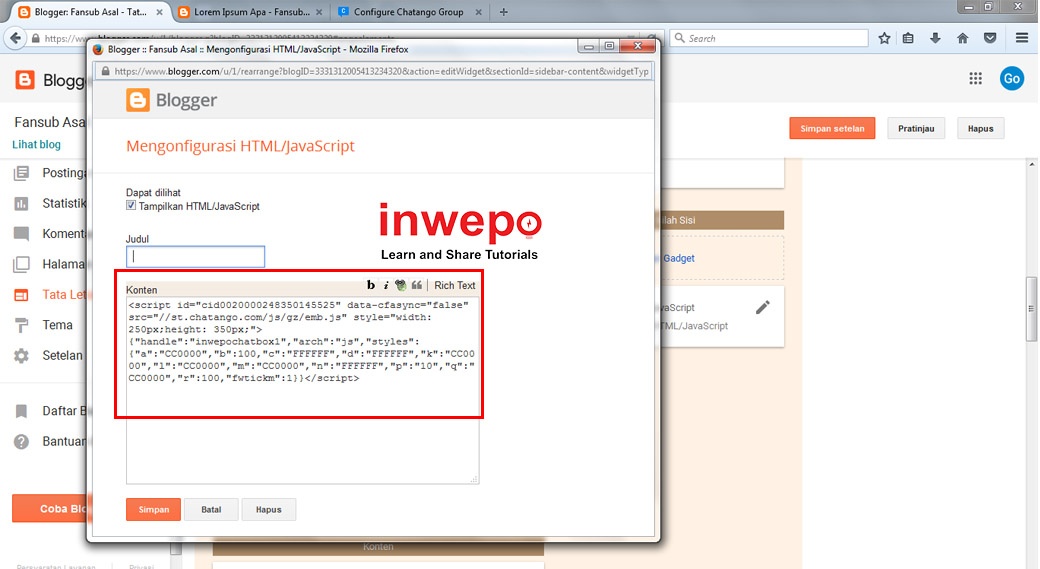Edit the HTML/JavaScript gadget with the pencil icon
1040x569 pixels.
tap(763, 307)
